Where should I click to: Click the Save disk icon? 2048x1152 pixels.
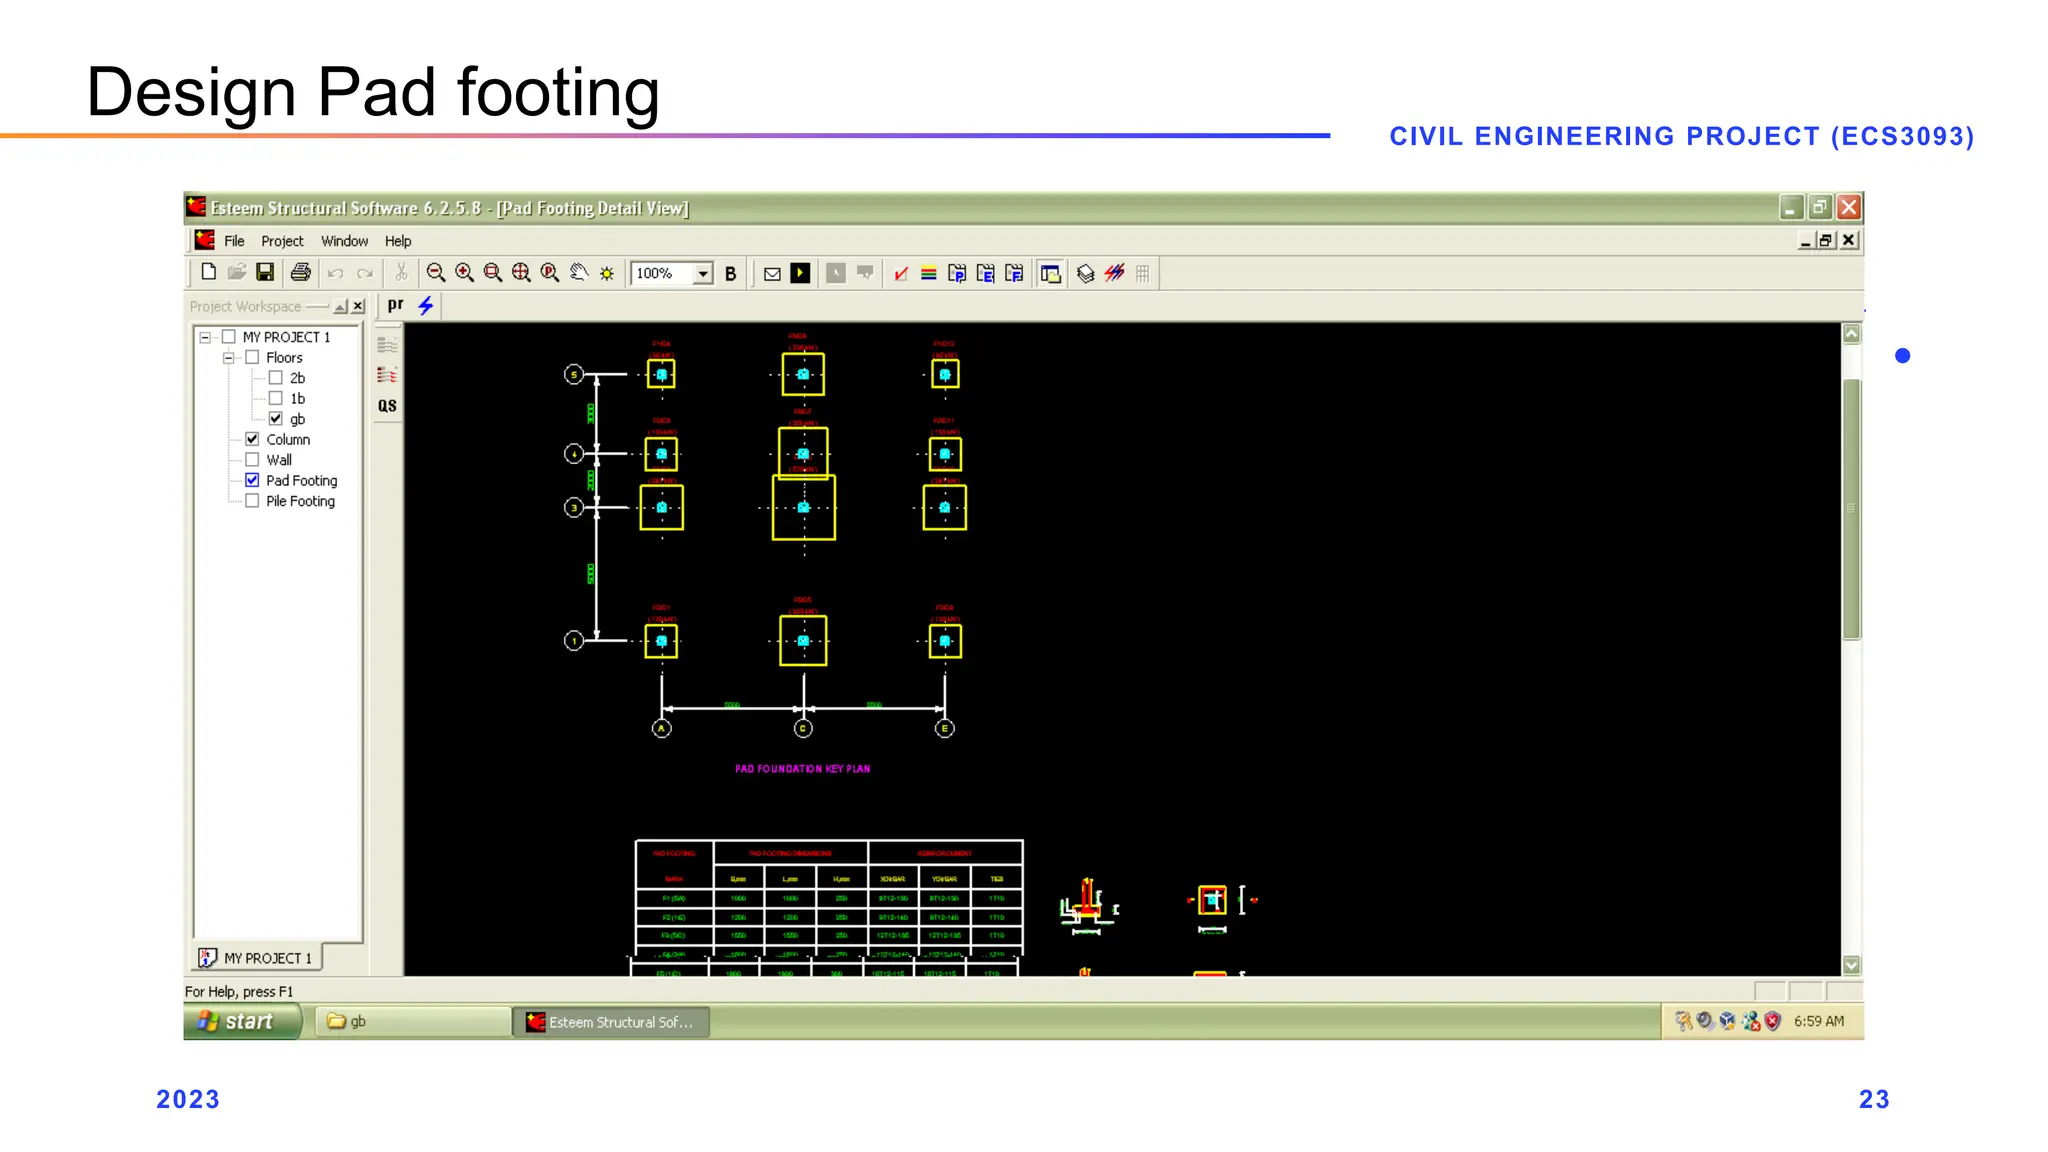click(265, 272)
